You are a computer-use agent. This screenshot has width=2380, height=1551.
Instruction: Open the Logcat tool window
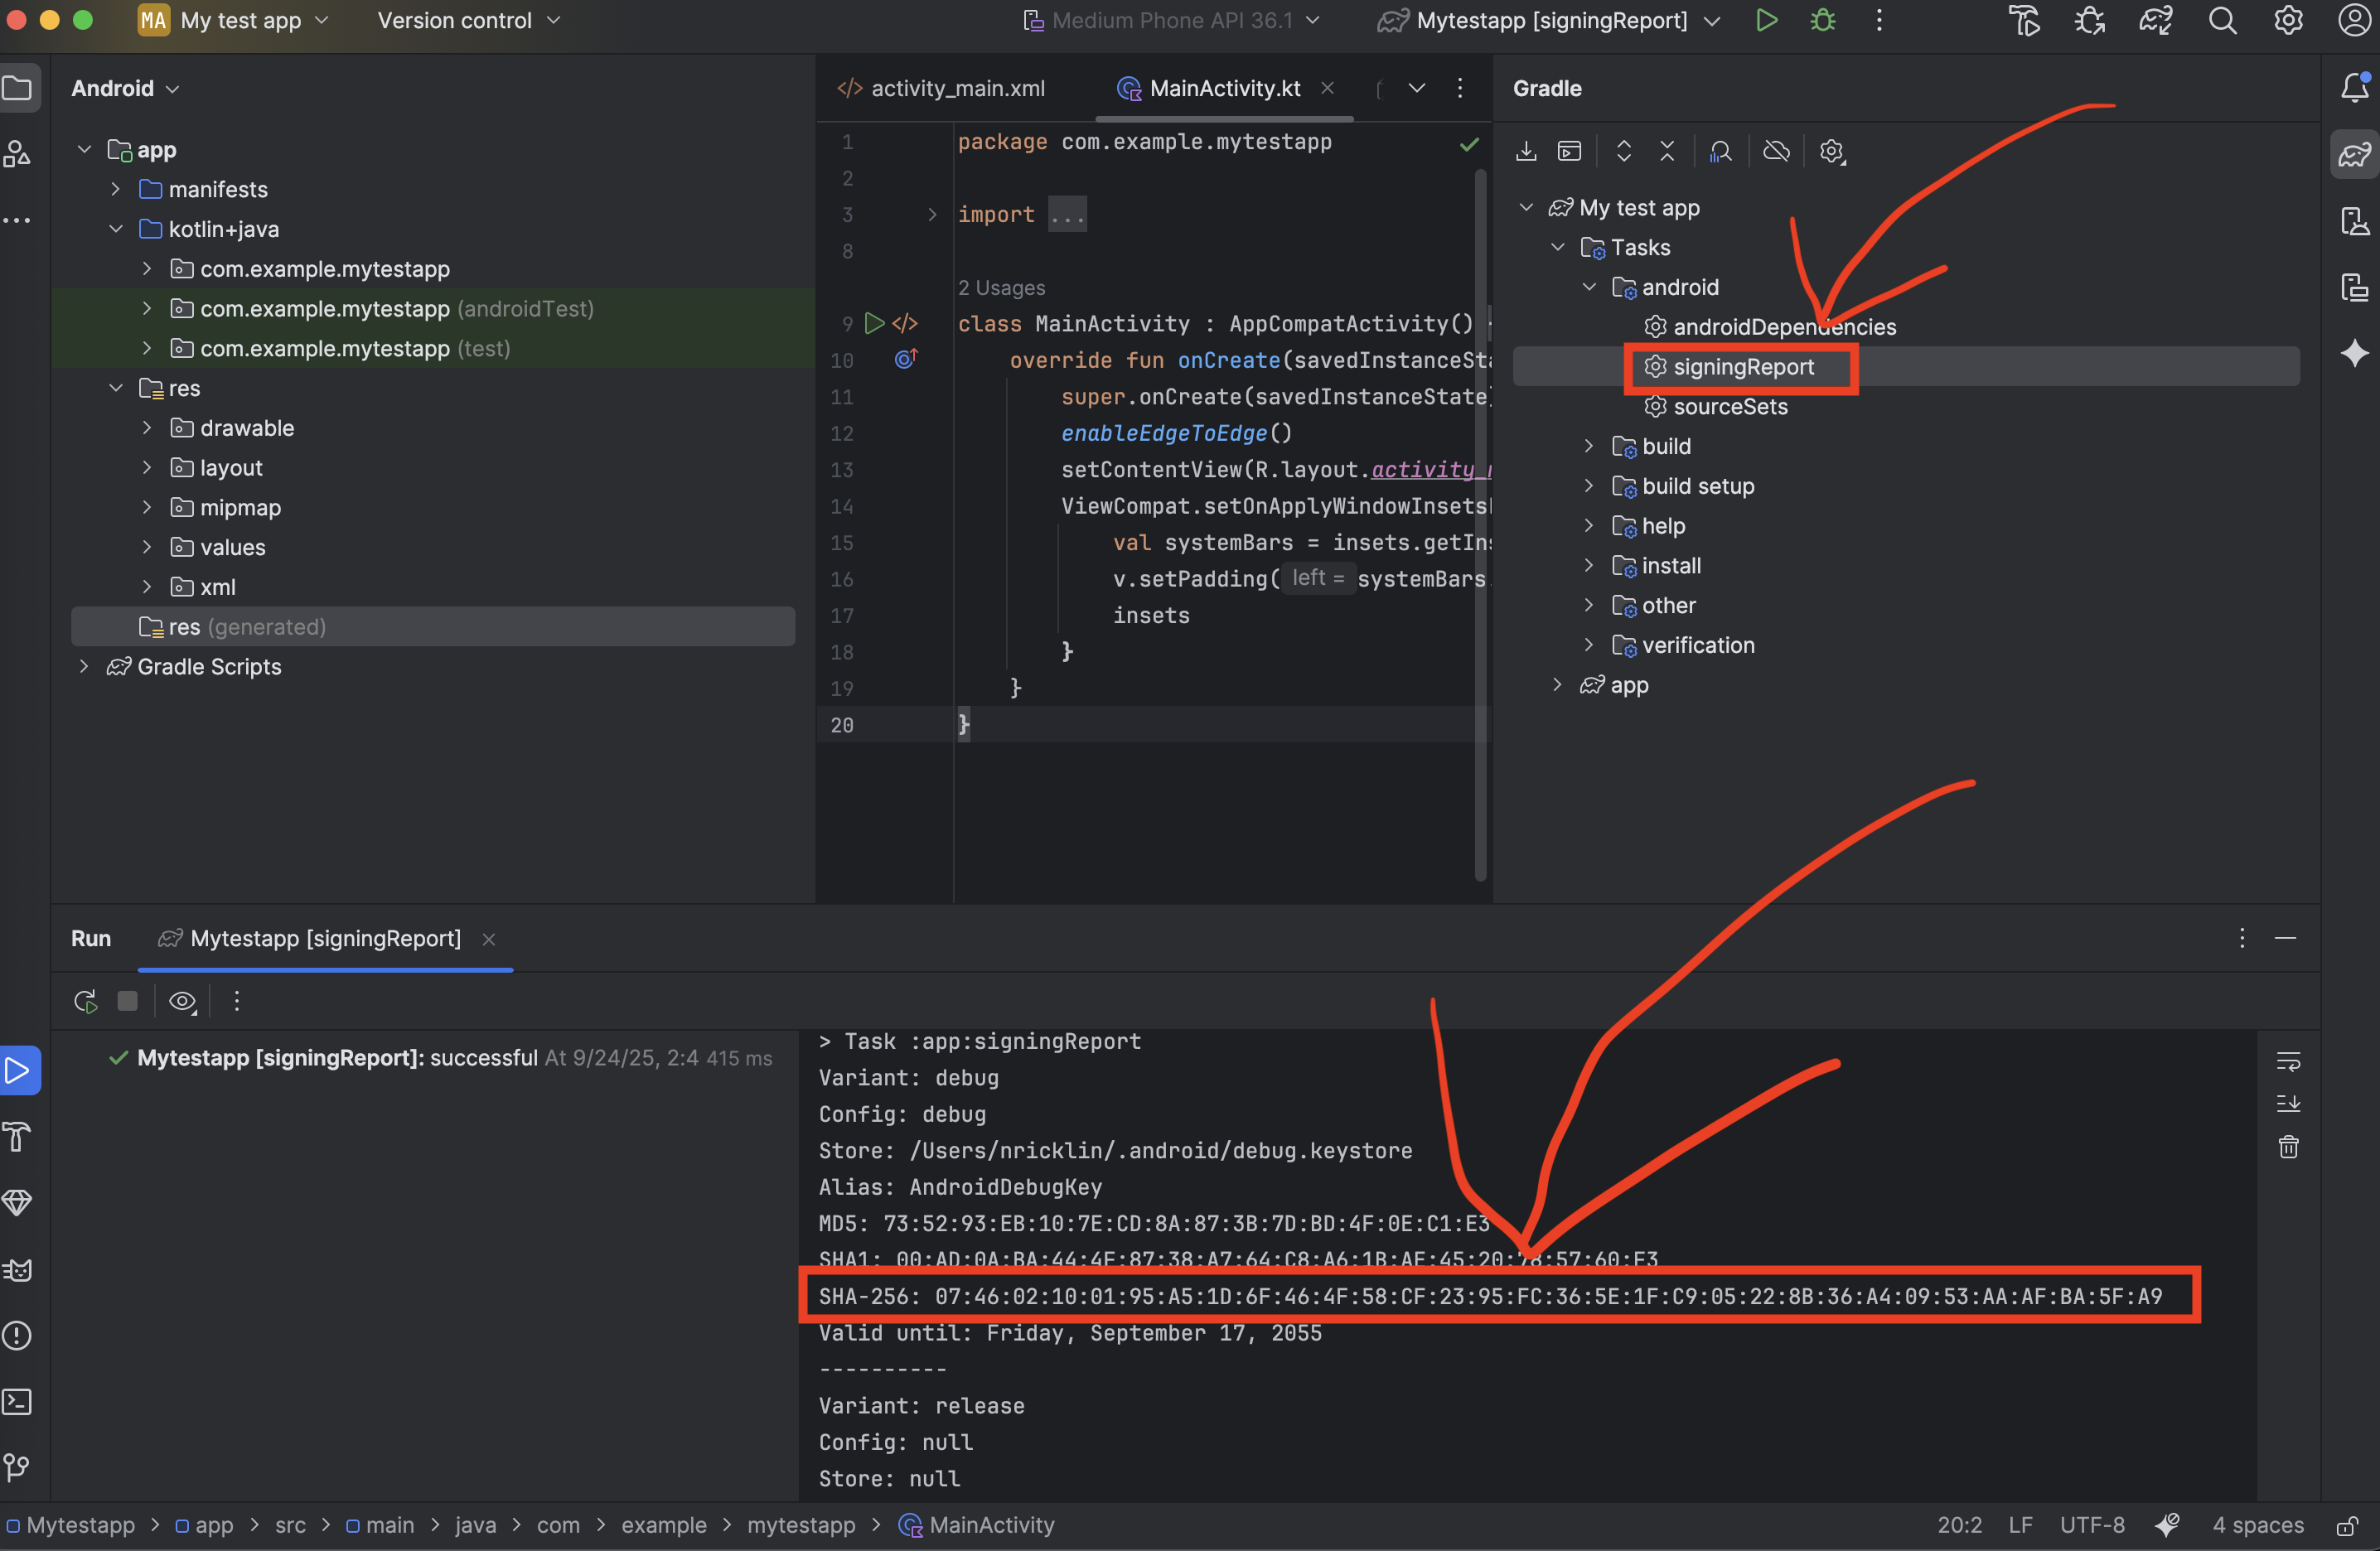click(x=18, y=1270)
